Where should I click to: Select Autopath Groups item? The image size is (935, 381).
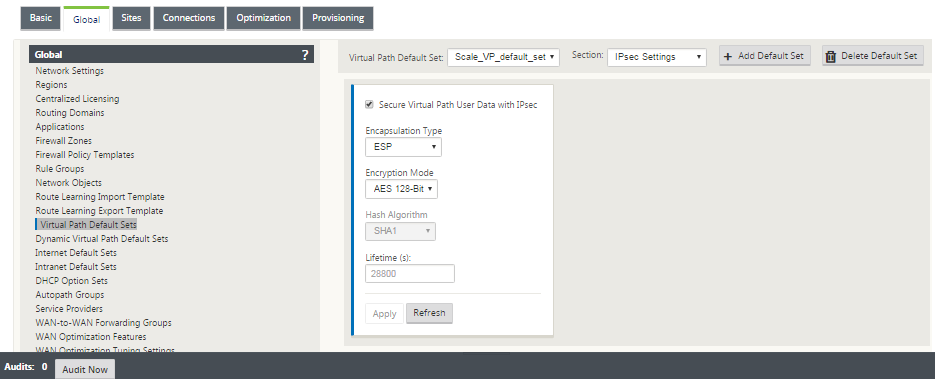pyautogui.click(x=70, y=295)
